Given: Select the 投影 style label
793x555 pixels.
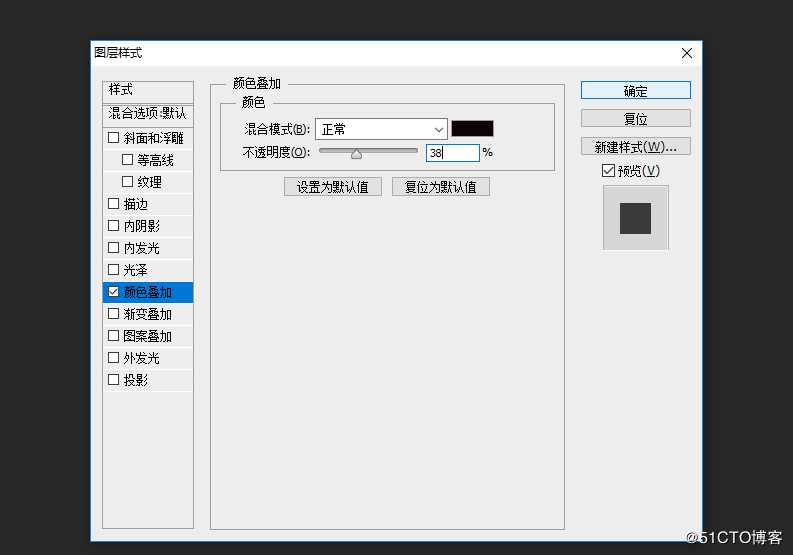Looking at the screenshot, I should pyautogui.click(x=136, y=380).
